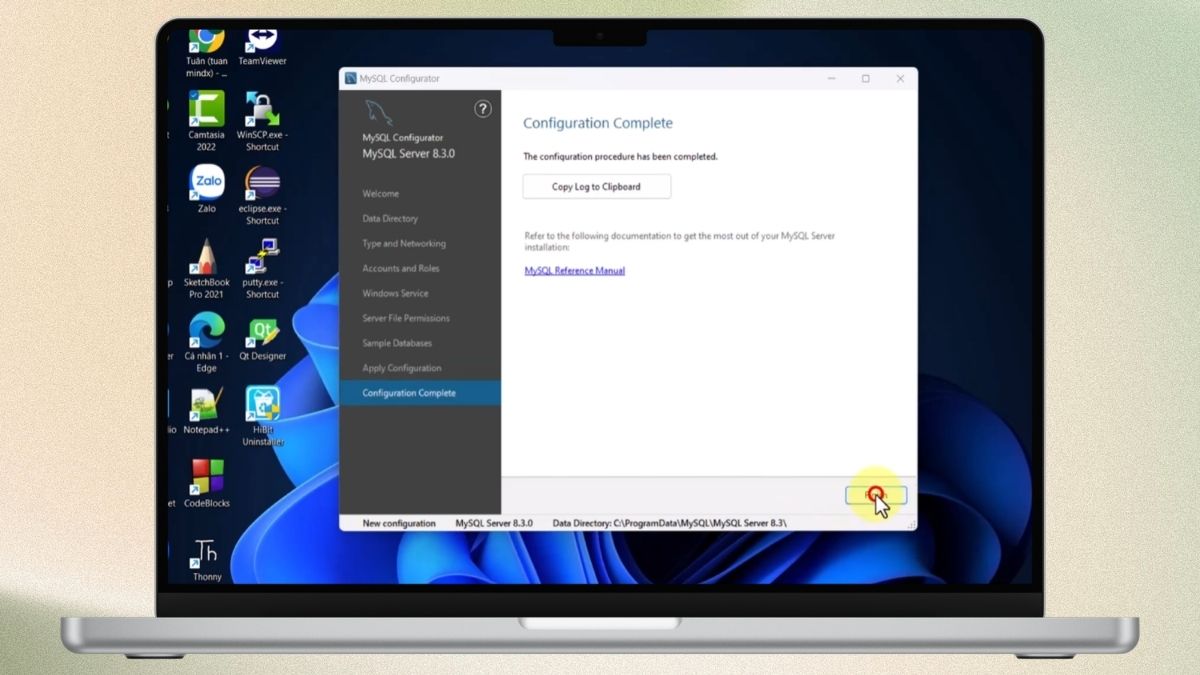Click the MySQL Configurator title bar icon
Screen dimensions: 1200x675
350,79
